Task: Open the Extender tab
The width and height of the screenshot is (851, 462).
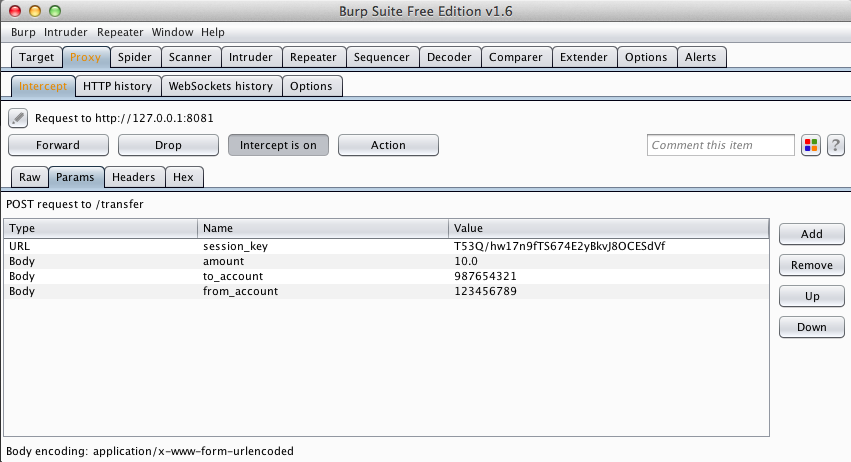Action: [583, 57]
